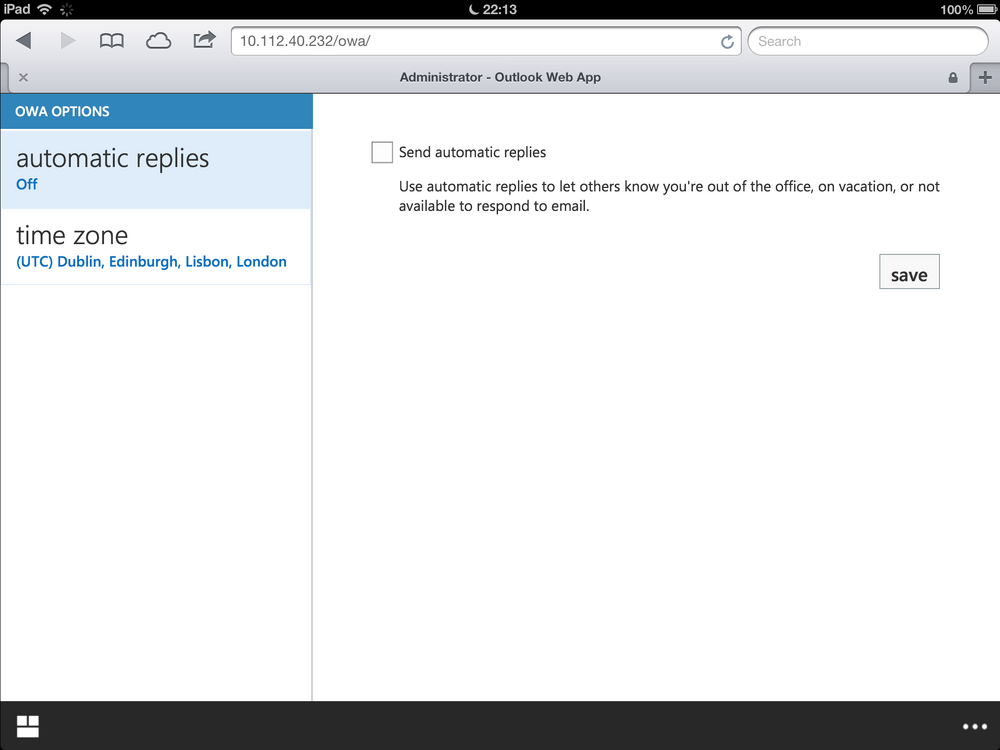This screenshot has width=1000, height=750.
Task: Click the (UTC) Dublin, Edinburgh, Lisbon, London link
Action: click(x=151, y=262)
